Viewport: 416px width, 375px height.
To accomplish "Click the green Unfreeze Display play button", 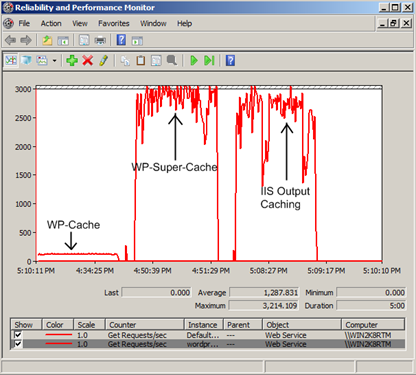I will [x=194, y=61].
